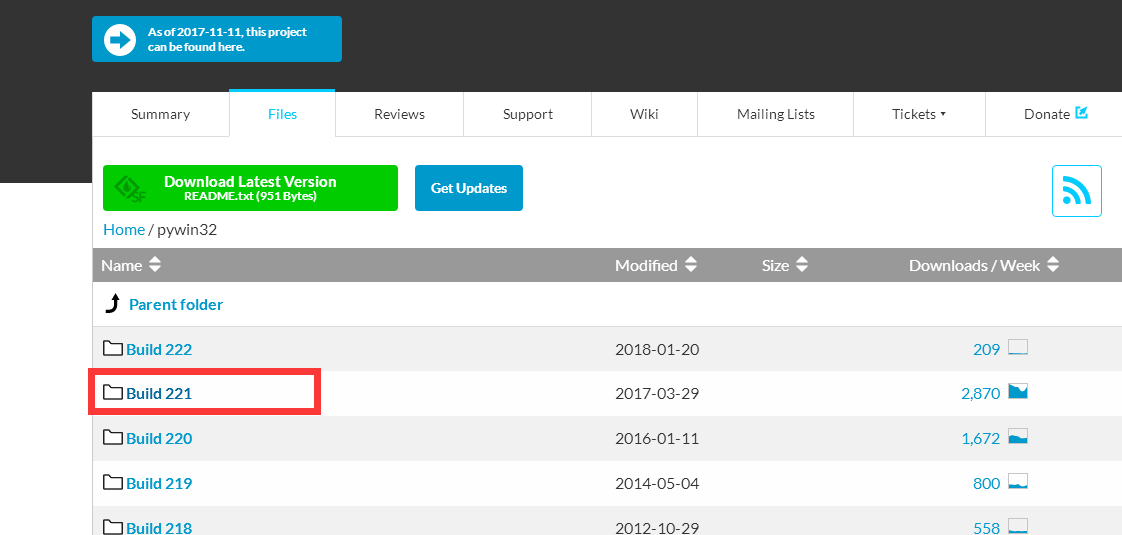Click the 800 downloads count link
This screenshot has width=1122, height=535.
pos(986,484)
